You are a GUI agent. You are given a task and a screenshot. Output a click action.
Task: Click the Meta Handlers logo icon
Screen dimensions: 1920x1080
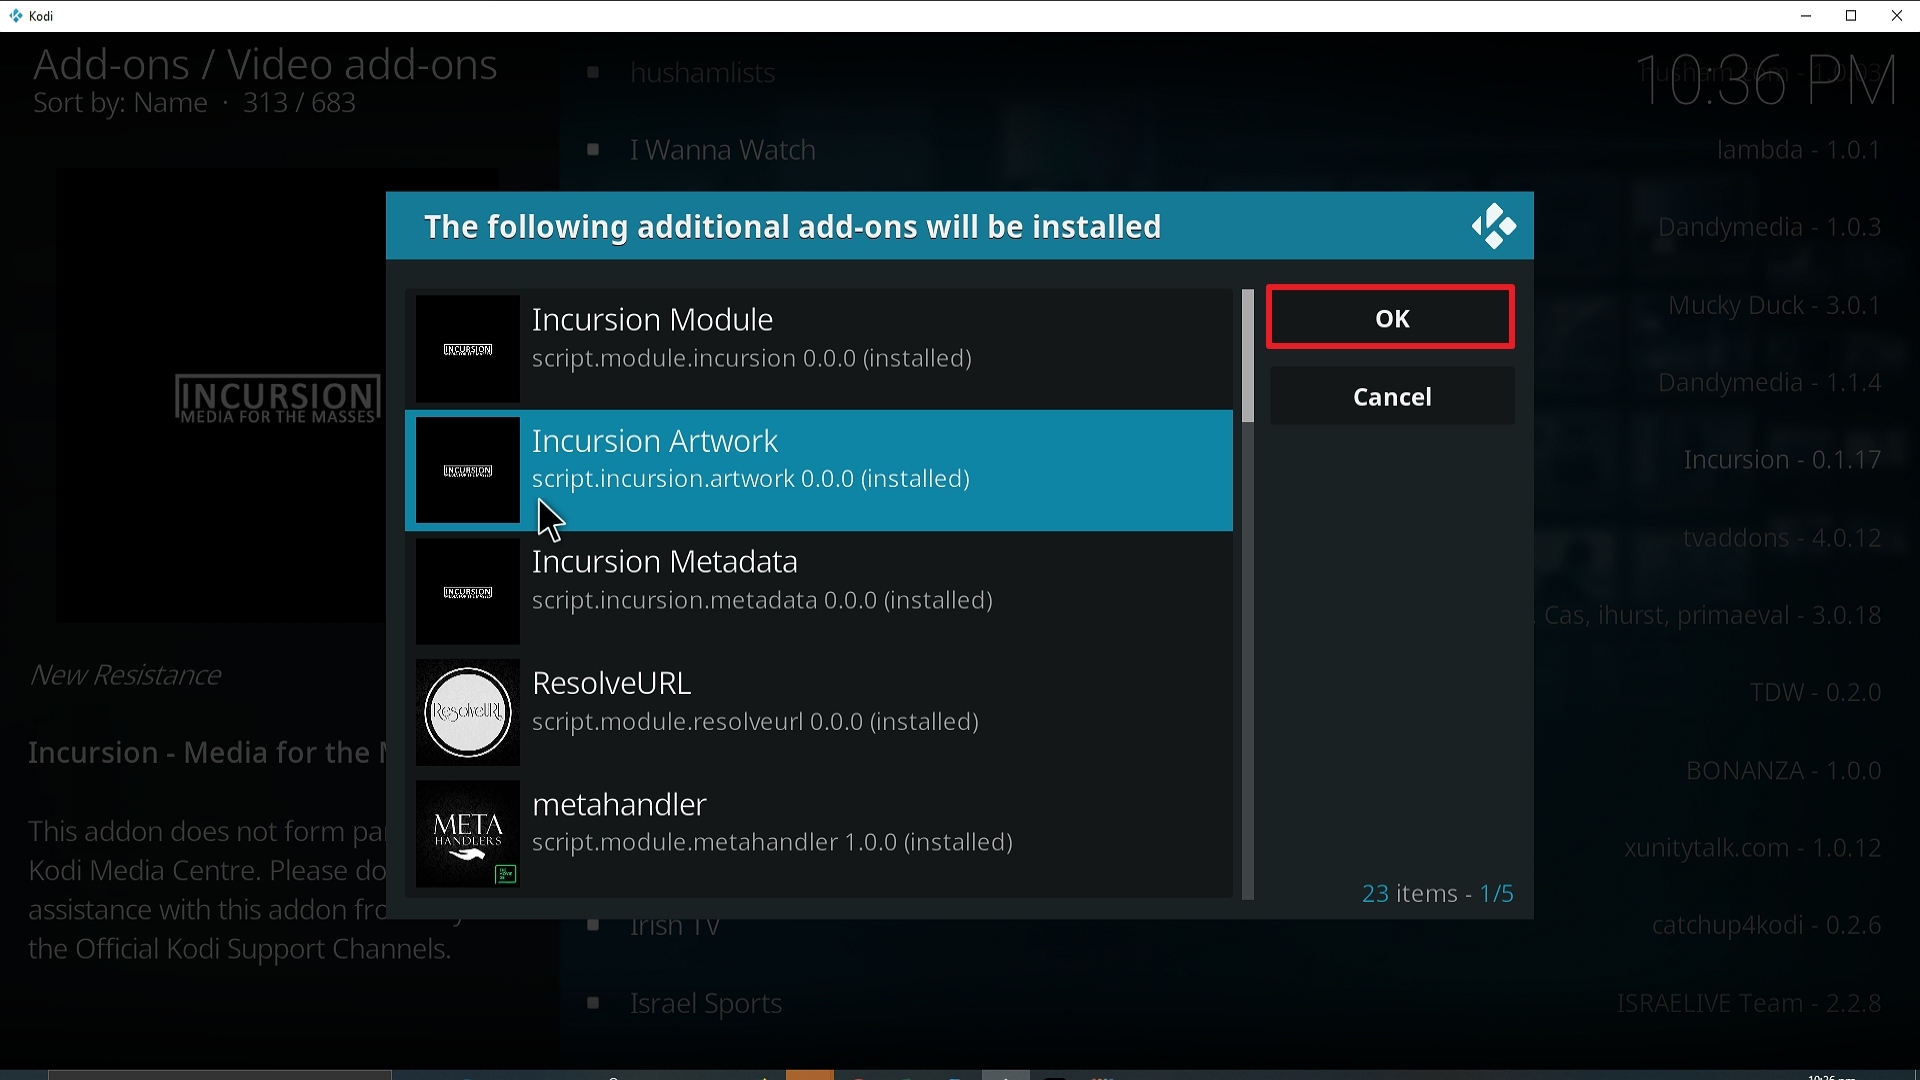click(467, 833)
